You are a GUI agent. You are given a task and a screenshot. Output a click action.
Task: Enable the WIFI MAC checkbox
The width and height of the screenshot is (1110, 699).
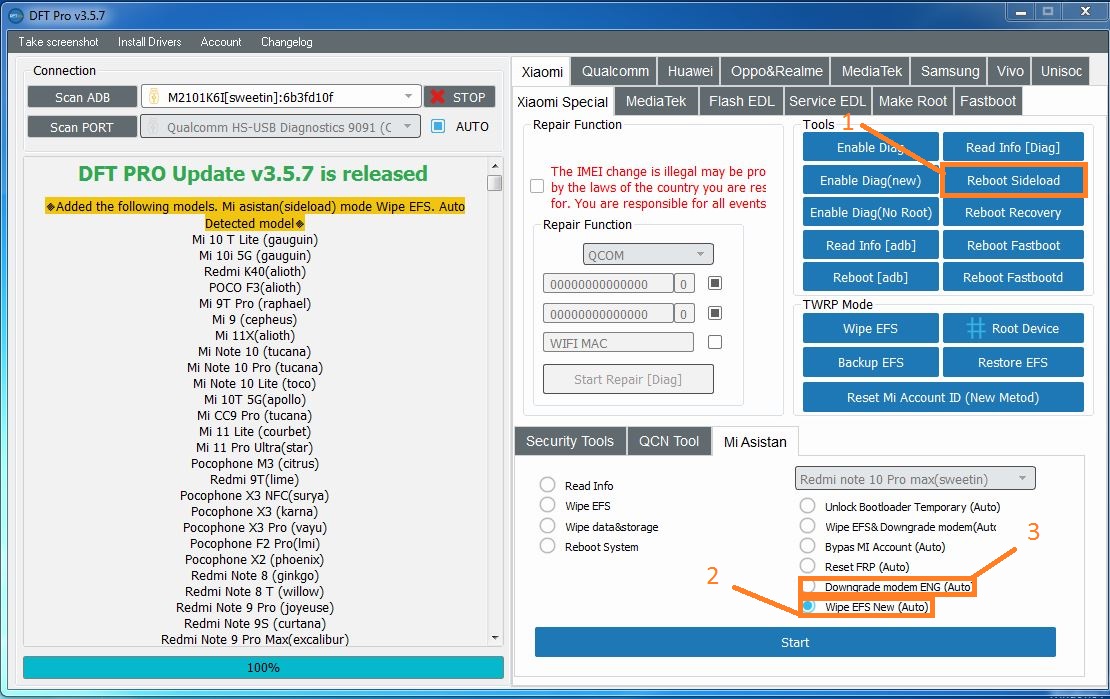tap(715, 342)
